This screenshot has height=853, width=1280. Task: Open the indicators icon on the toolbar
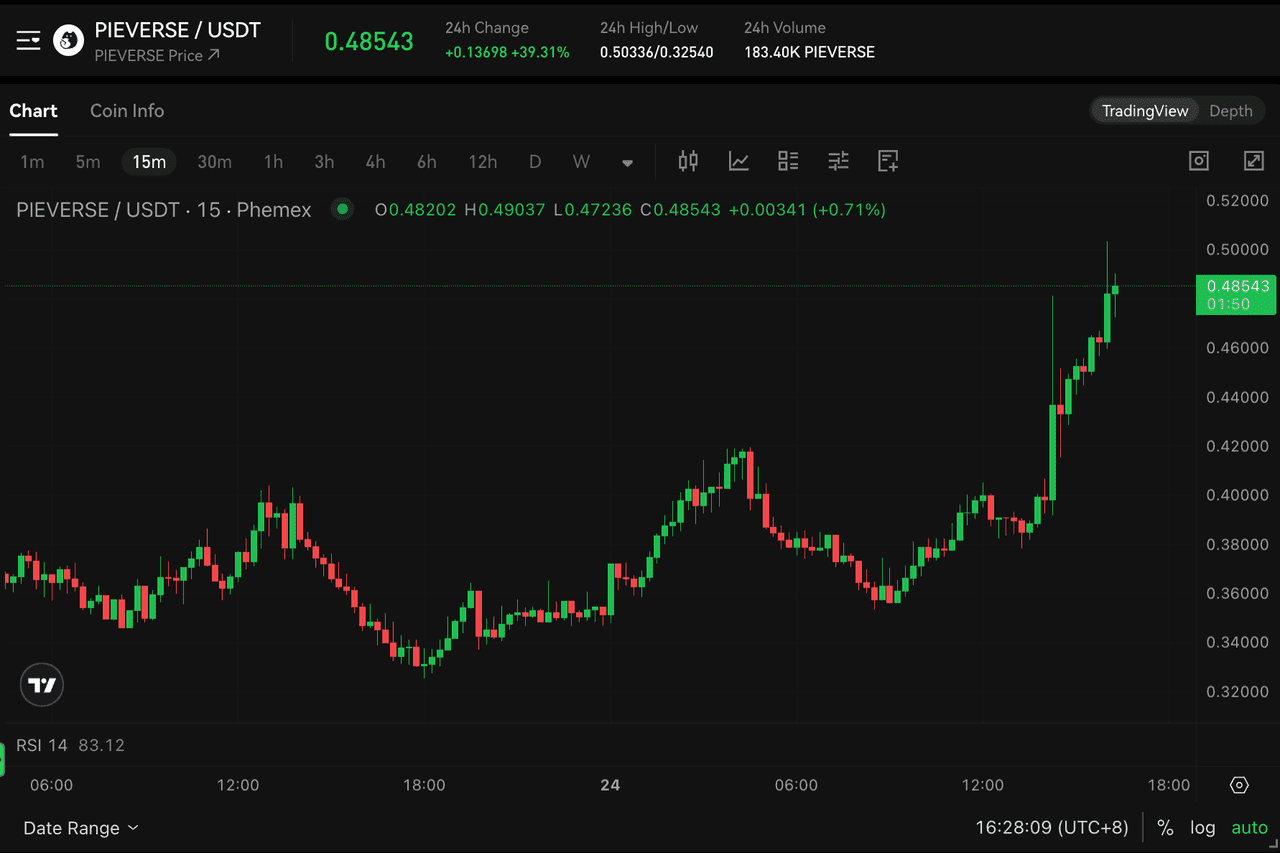tap(738, 161)
